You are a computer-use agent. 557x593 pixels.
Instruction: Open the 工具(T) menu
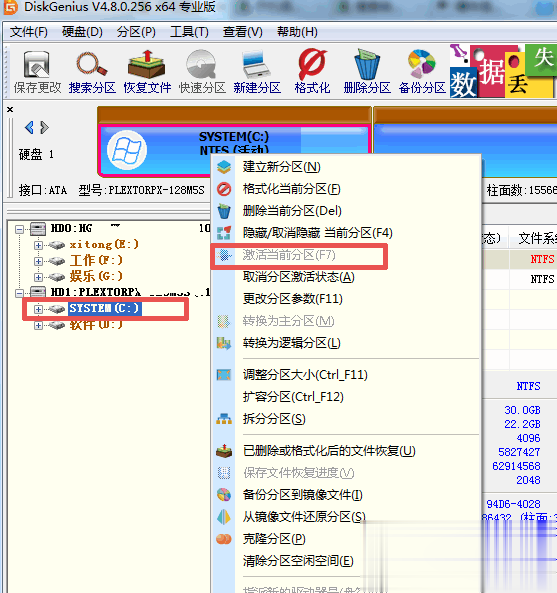coord(189,32)
